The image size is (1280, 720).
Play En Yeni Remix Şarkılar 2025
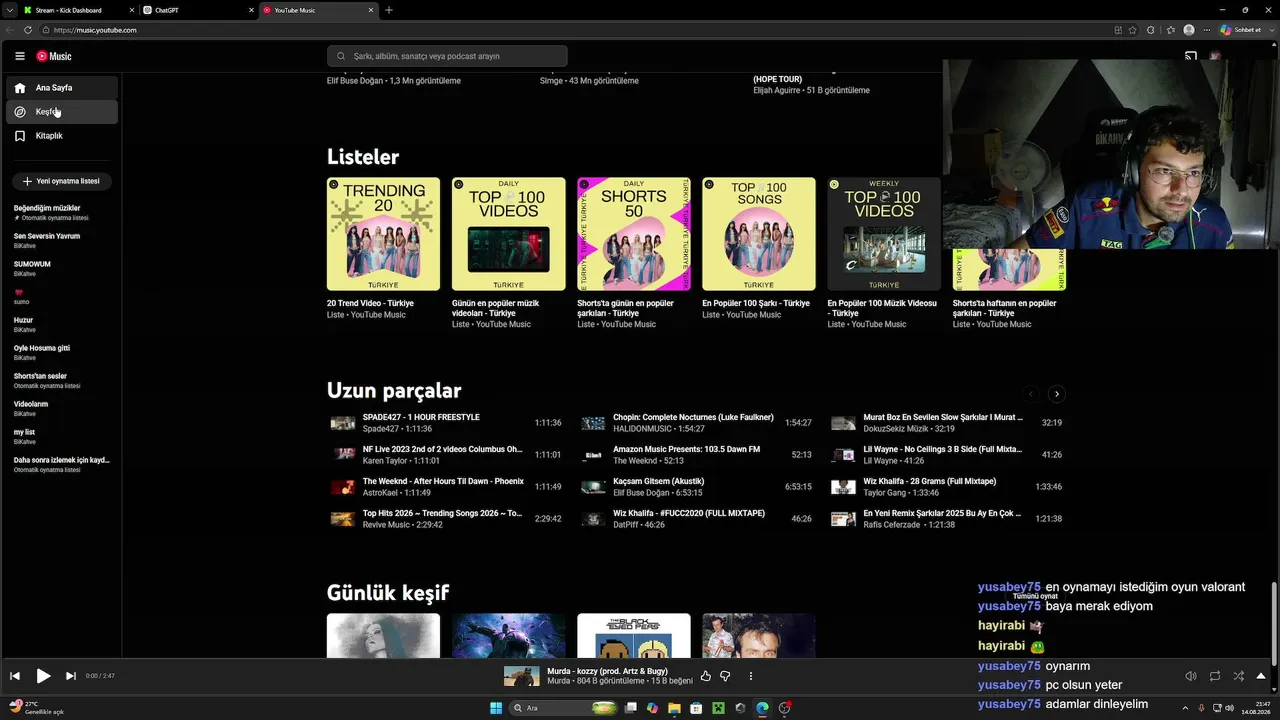[946, 519]
